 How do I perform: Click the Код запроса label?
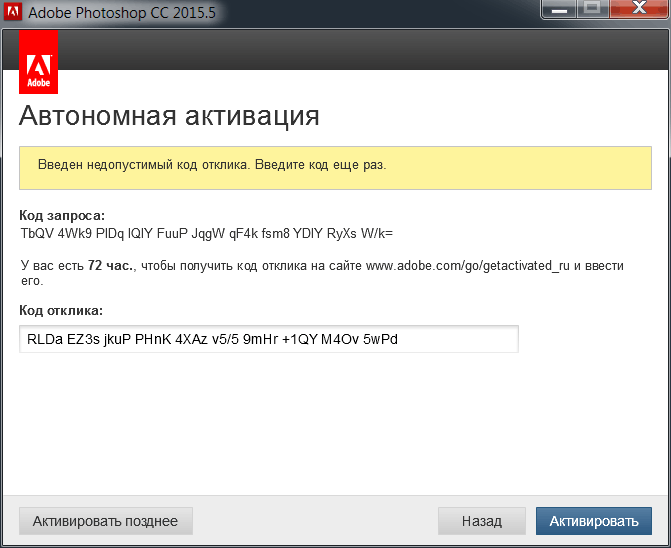click(x=62, y=215)
